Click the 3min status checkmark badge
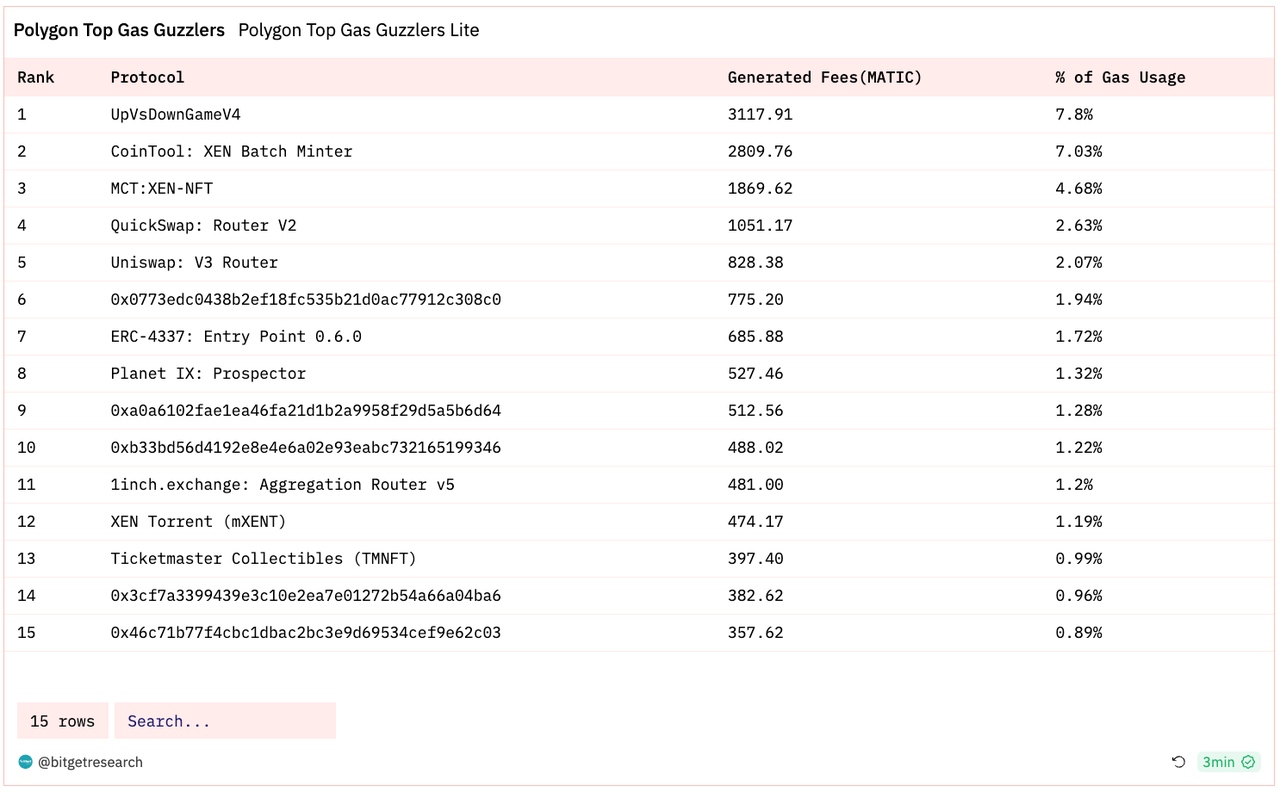This screenshot has height=792, width=1280. pos(1229,762)
